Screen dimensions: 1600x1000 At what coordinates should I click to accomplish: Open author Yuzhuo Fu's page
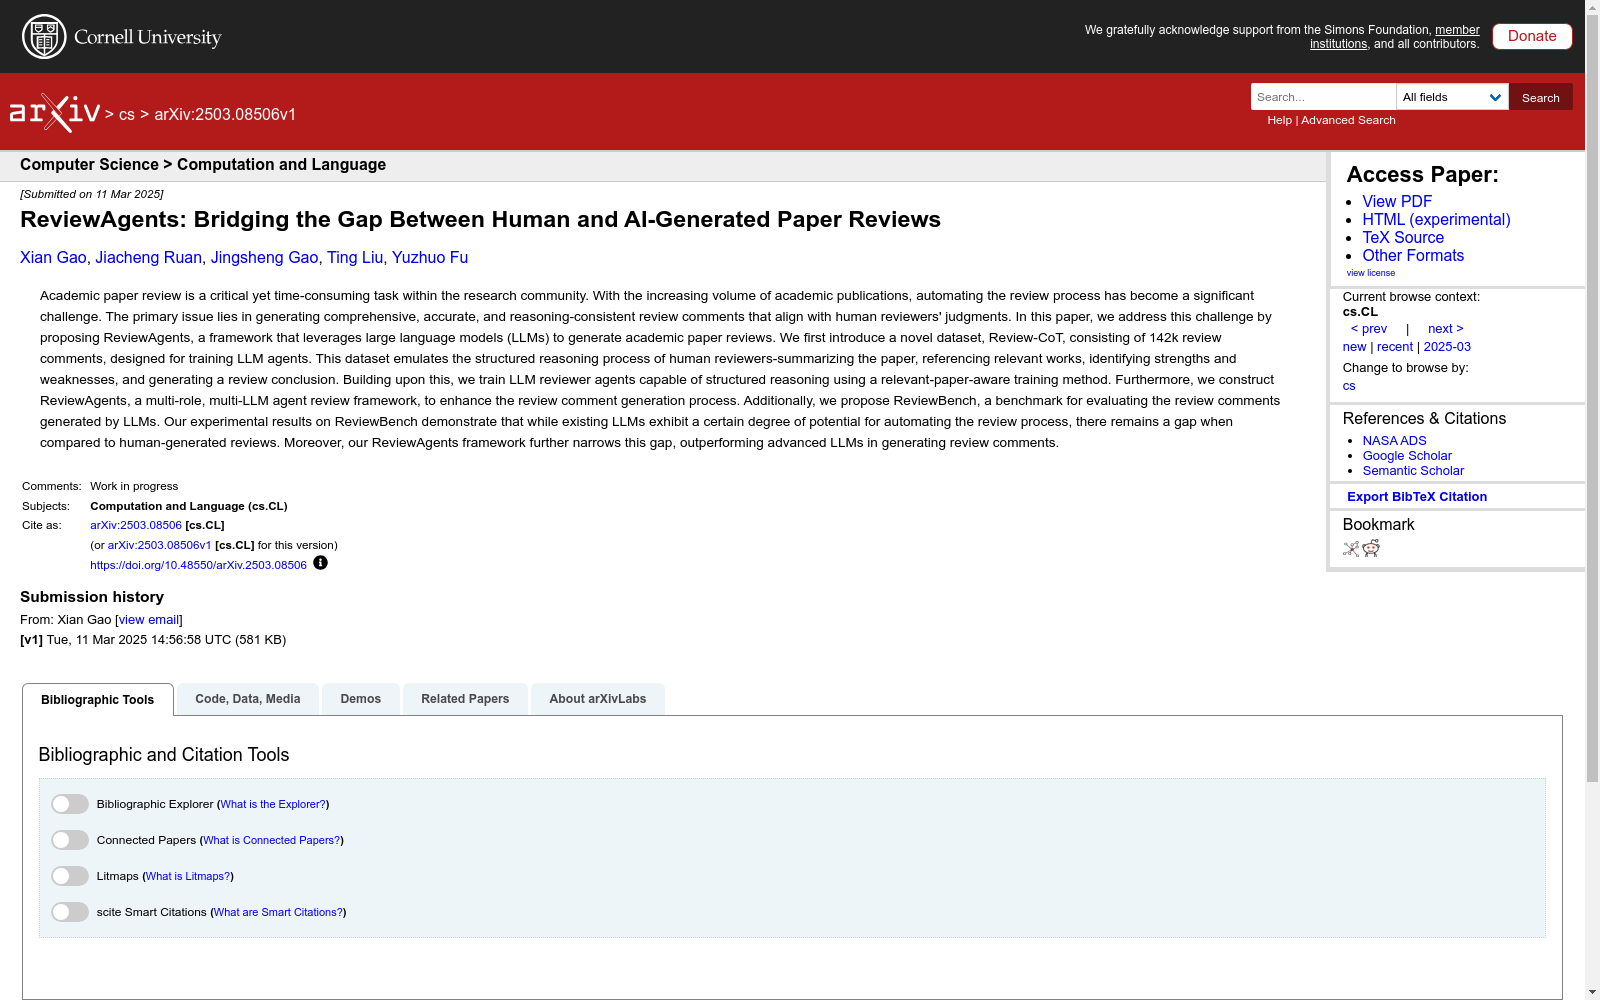[x=430, y=257]
